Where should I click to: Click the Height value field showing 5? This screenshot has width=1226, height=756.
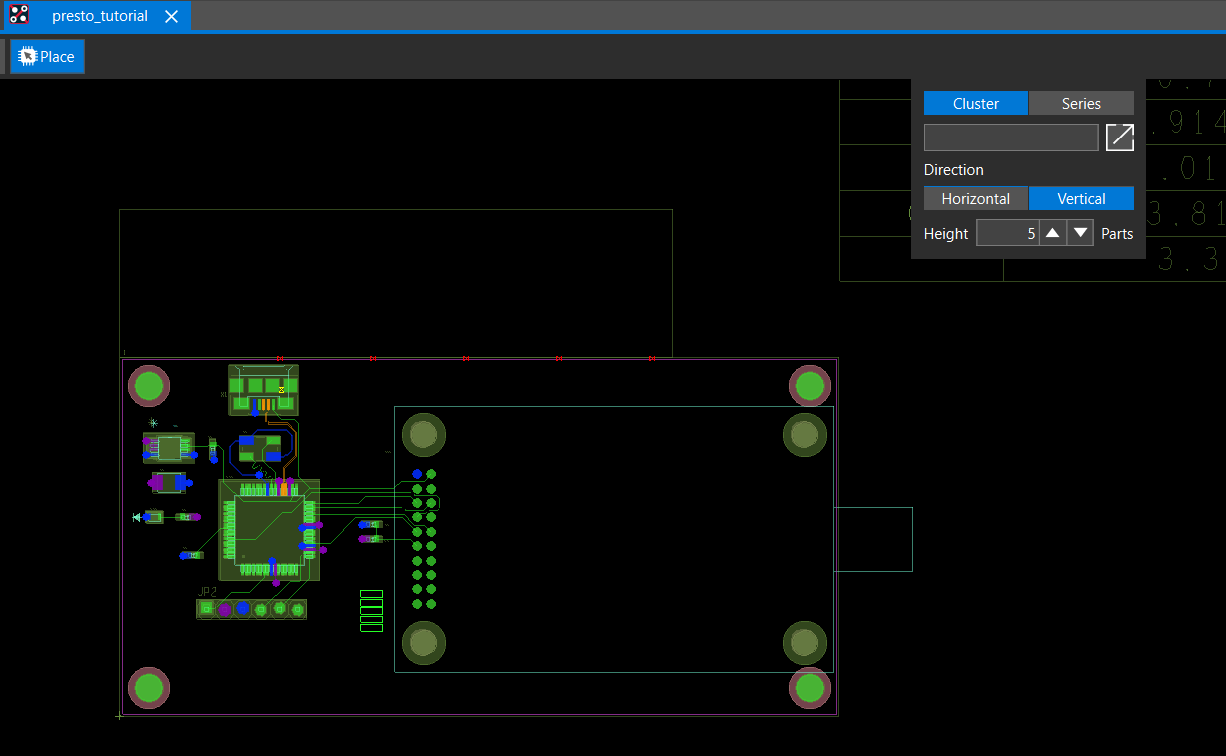coord(1005,232)
